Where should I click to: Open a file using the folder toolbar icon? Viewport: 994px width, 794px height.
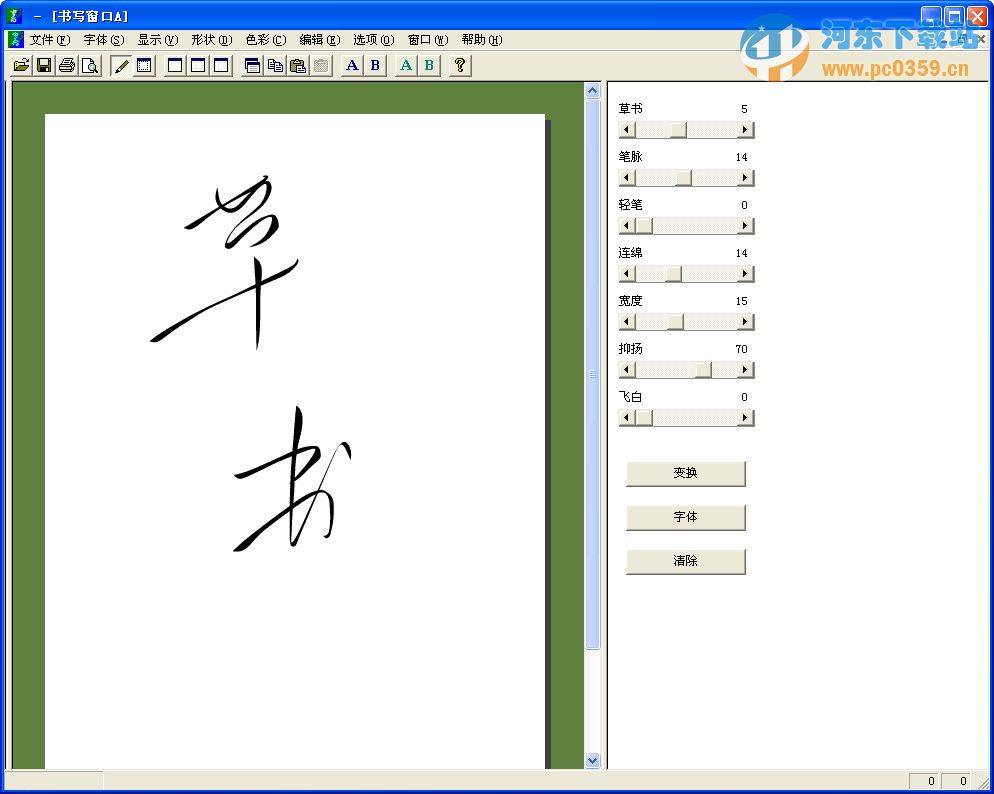[x=22, y=65]
